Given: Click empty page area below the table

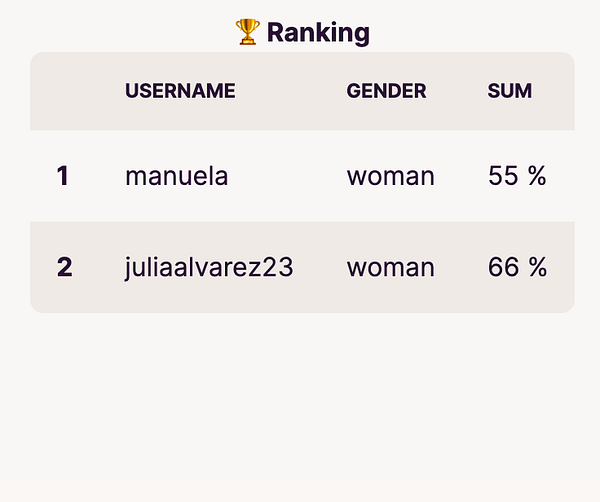Looking at the screenshot, I should [300, 410].
